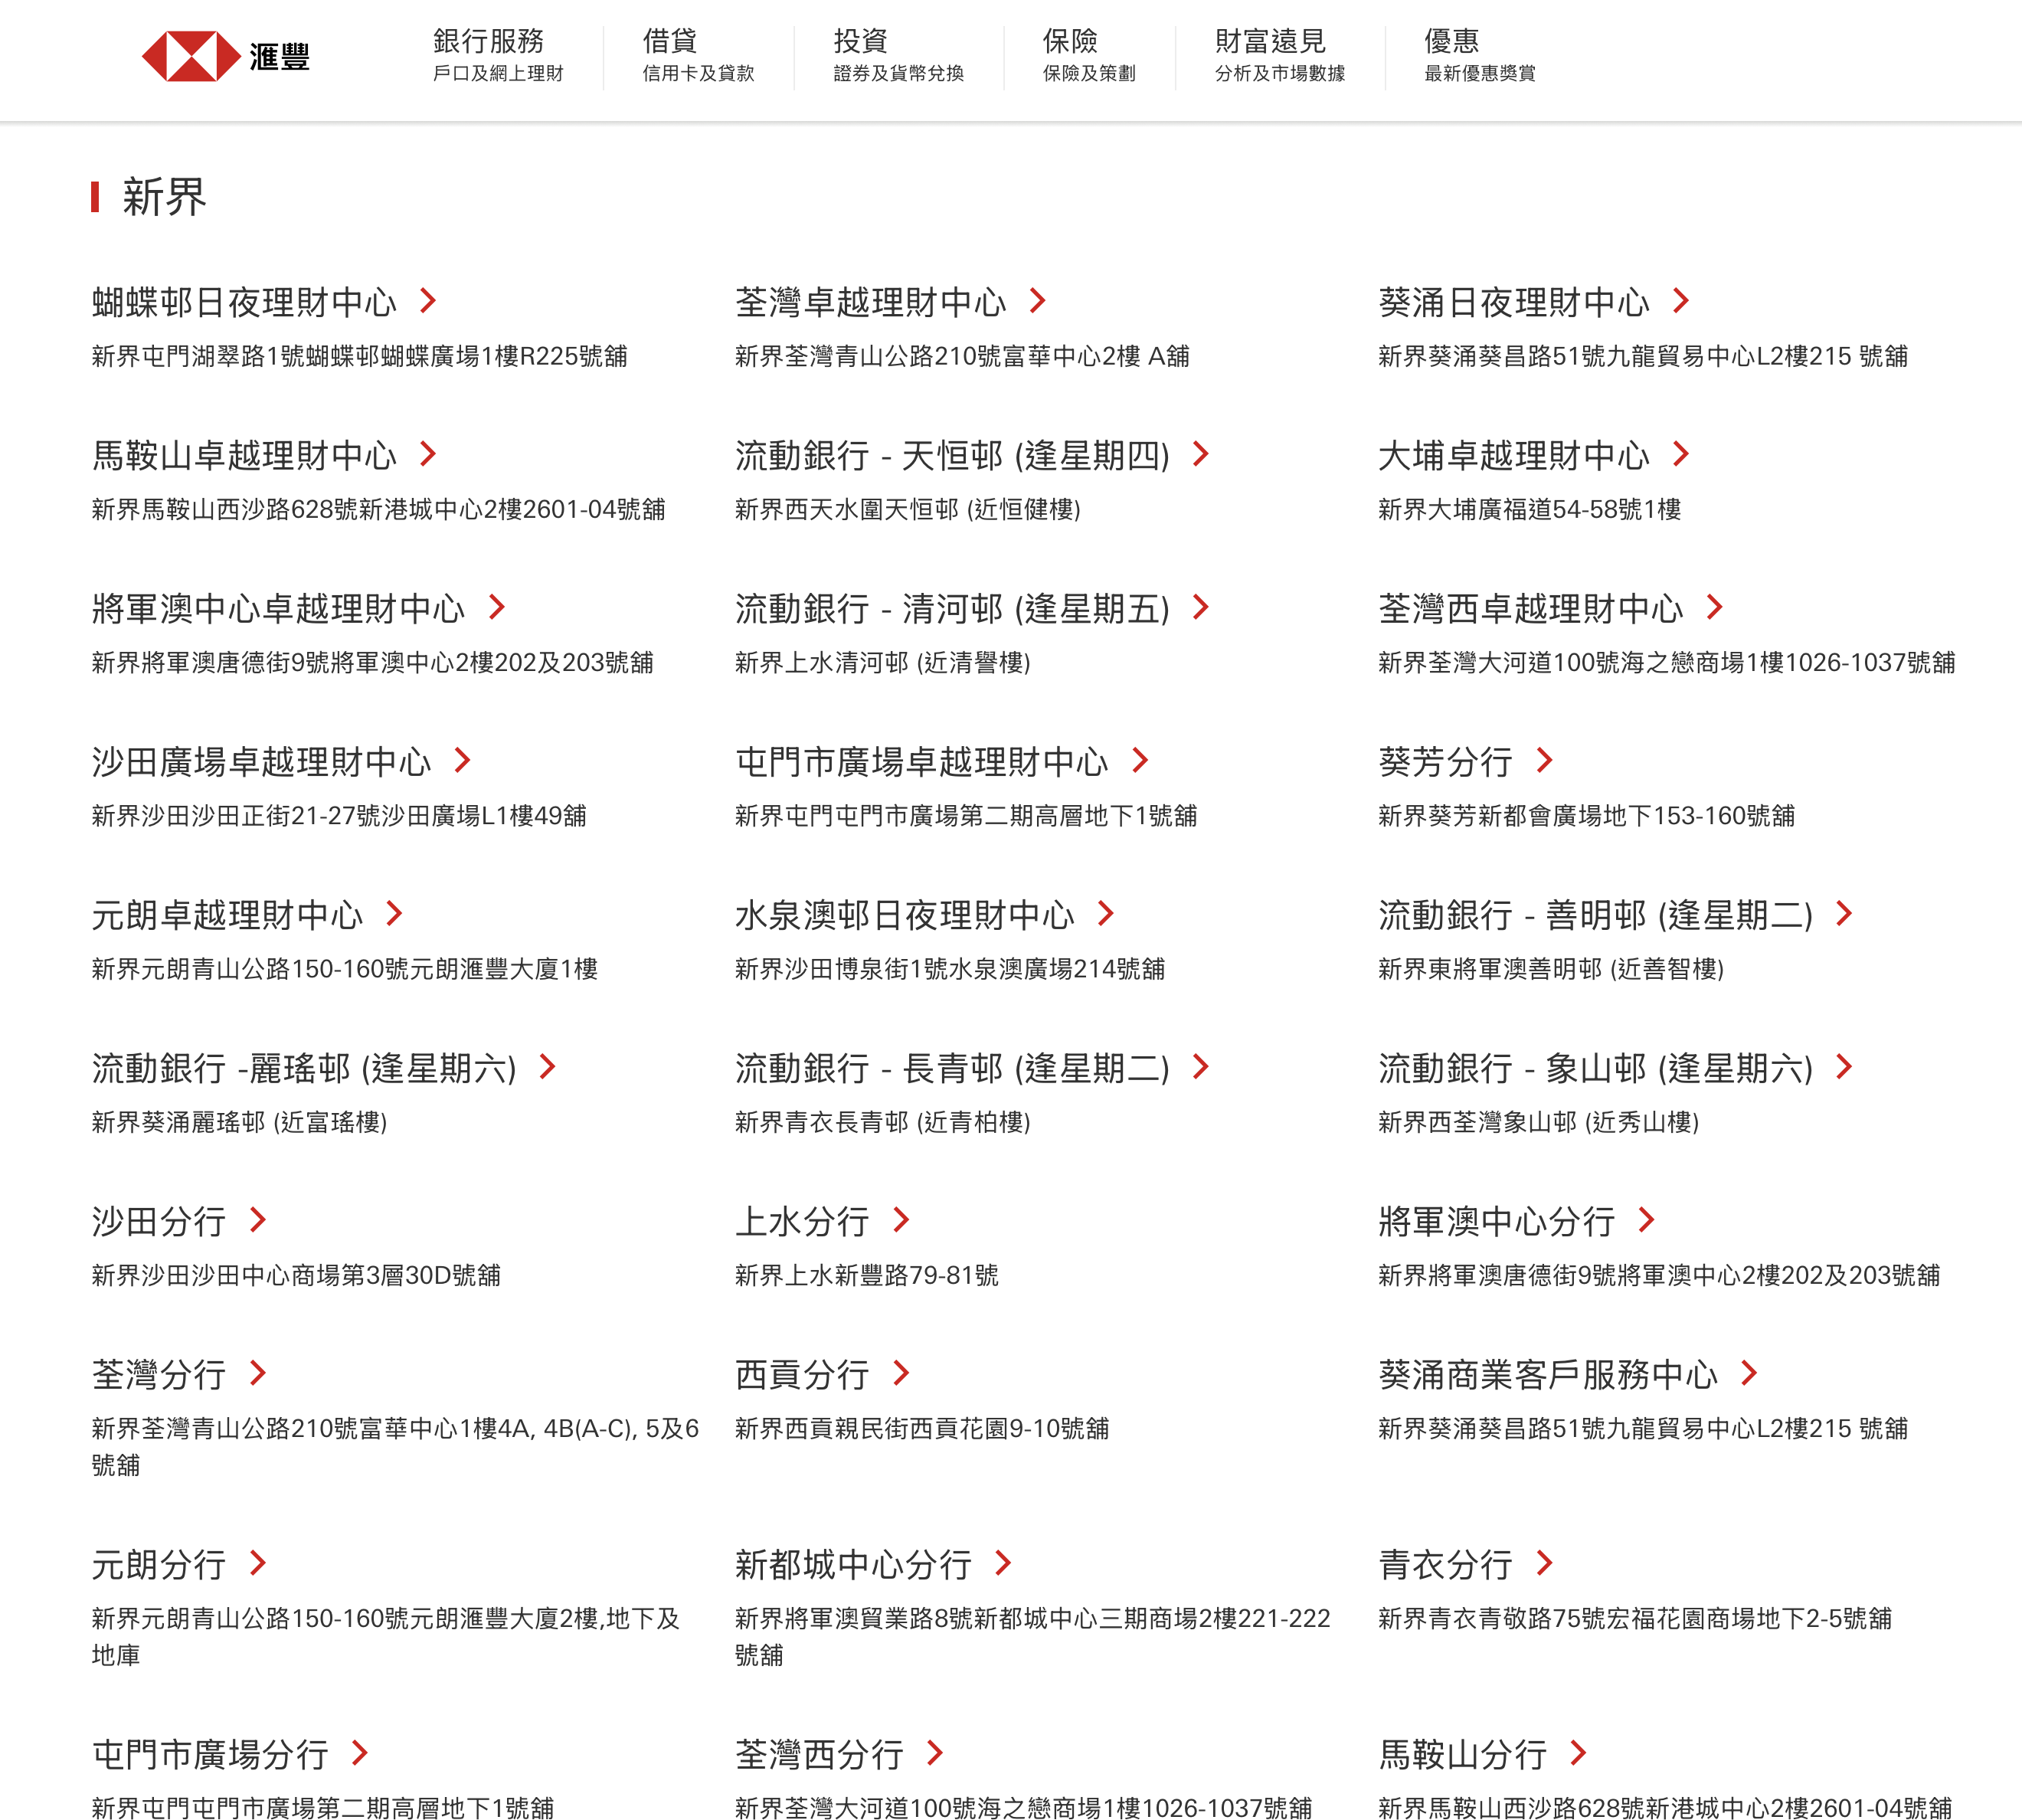Click red chevron after 上水分行
Viewport: 2022px width, 1820px height.
tap(901, 1220)
